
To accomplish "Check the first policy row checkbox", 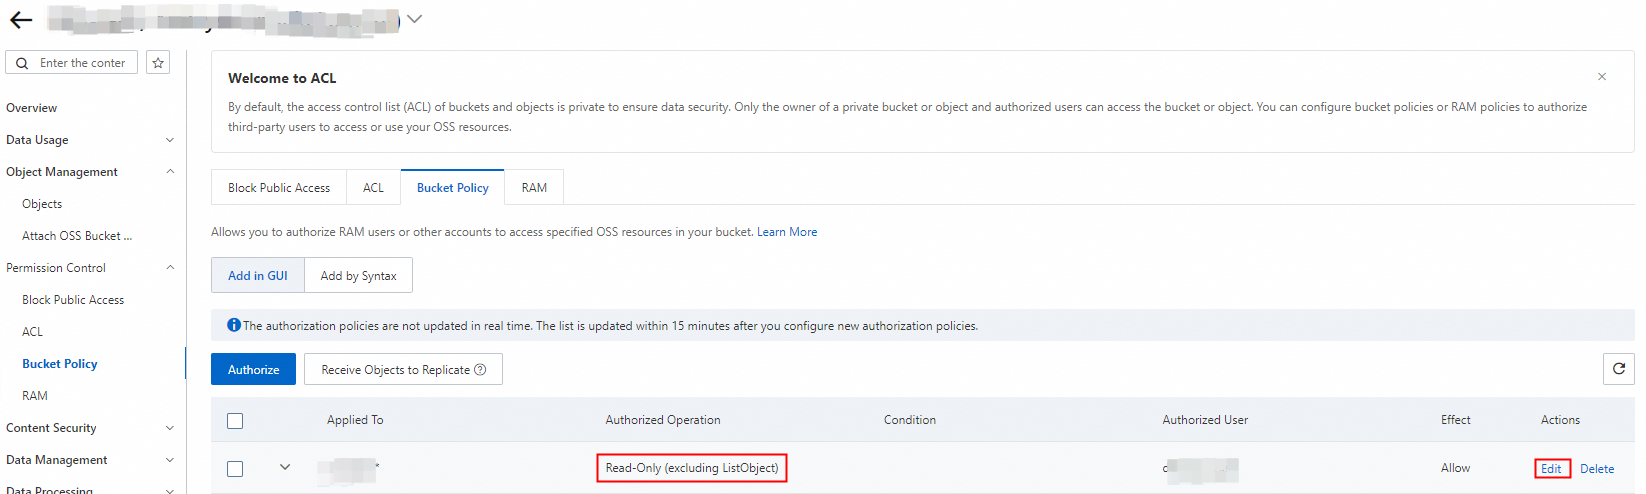I will 235,469.
